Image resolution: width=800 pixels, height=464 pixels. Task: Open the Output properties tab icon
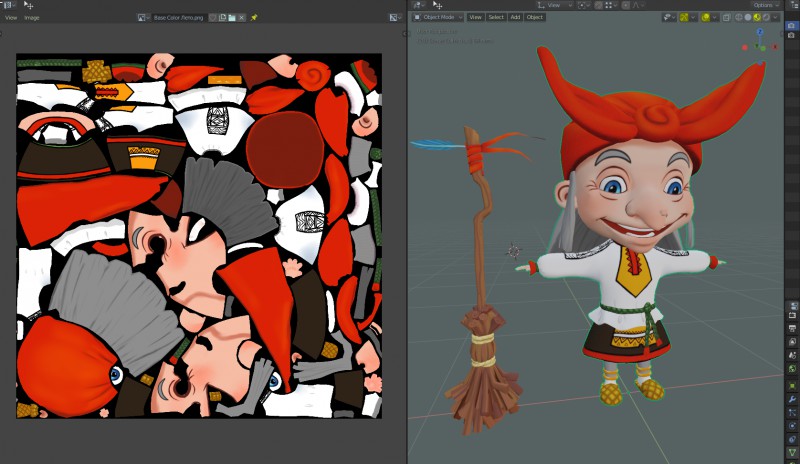(792, 328)
